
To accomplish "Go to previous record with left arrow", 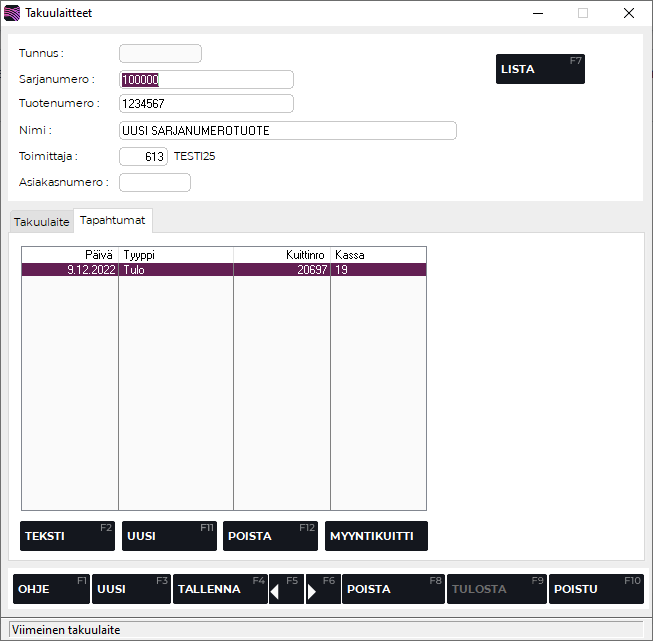I will [x=286, y=589].
